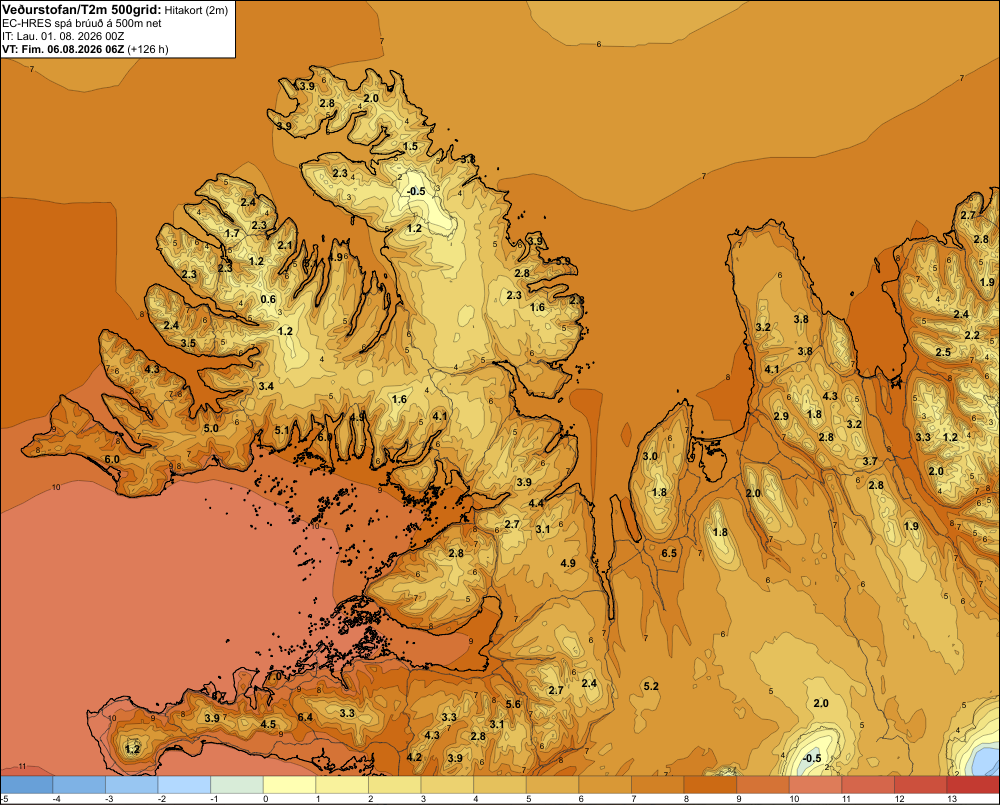Select the '4.4' temperature value
This screenshot has width=1000, height=805.
(x=536, y=503)
